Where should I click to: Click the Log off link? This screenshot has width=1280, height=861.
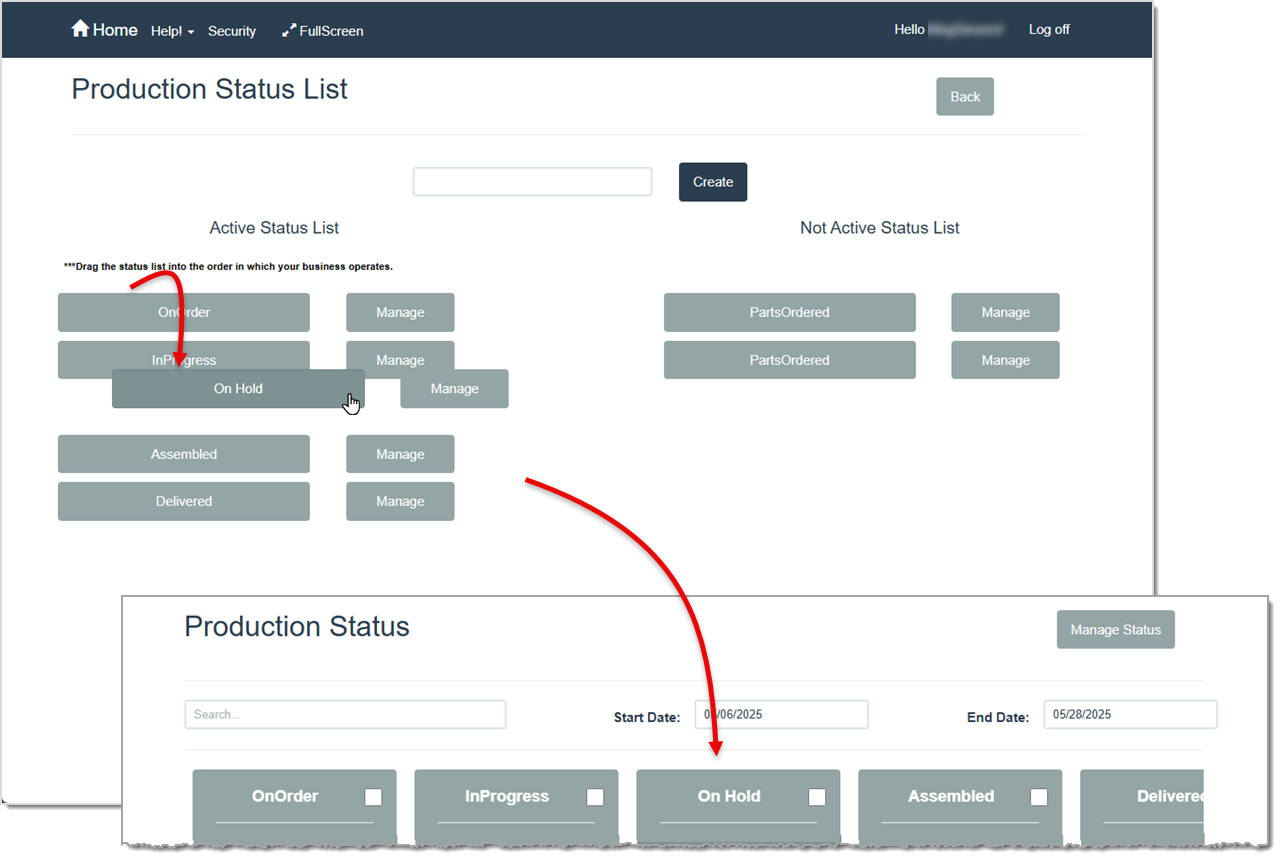click(x=1048, y=29)
